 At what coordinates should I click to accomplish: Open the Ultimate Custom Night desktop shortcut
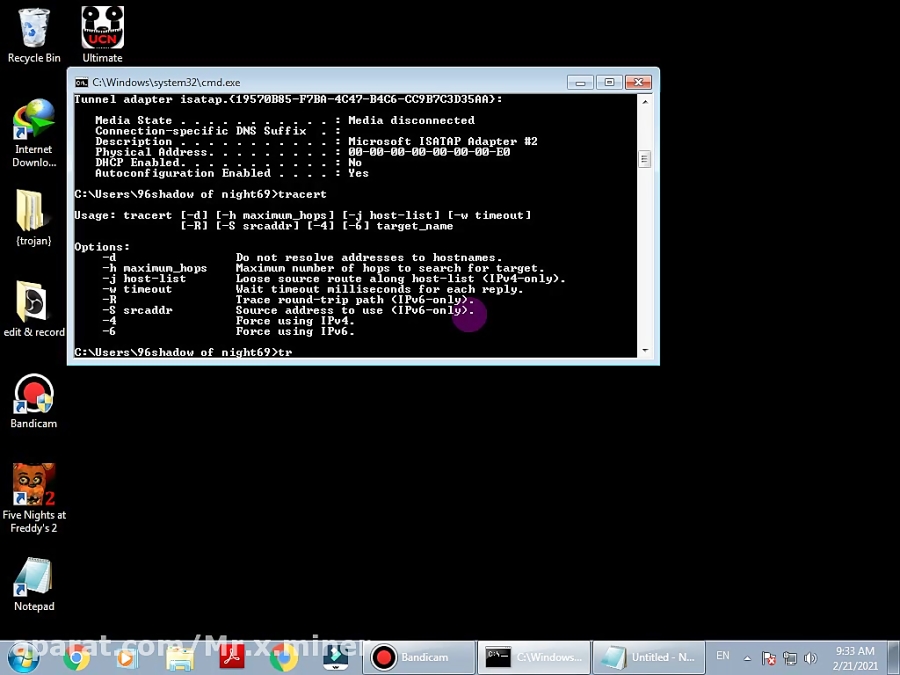coord(102,30)
